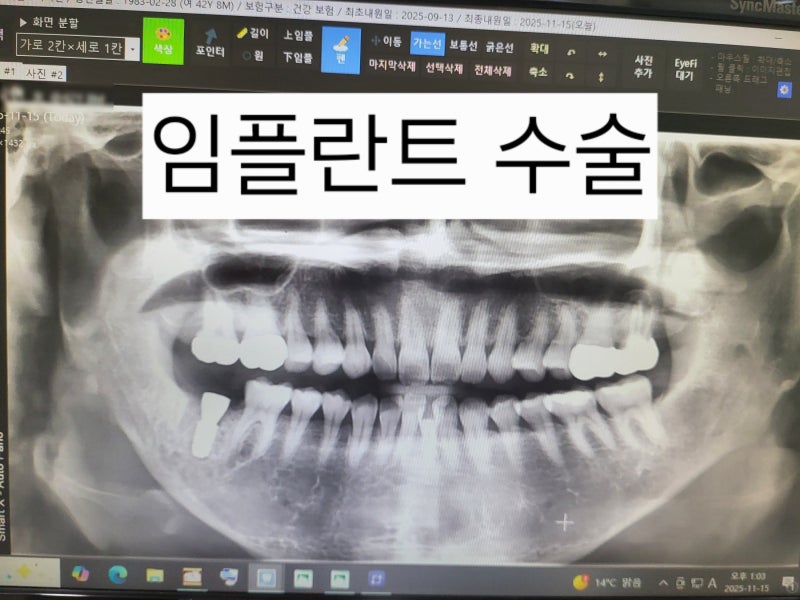Click 확대 to zoom in
Screen dimensions: 800x600
[x=539, y=49]
